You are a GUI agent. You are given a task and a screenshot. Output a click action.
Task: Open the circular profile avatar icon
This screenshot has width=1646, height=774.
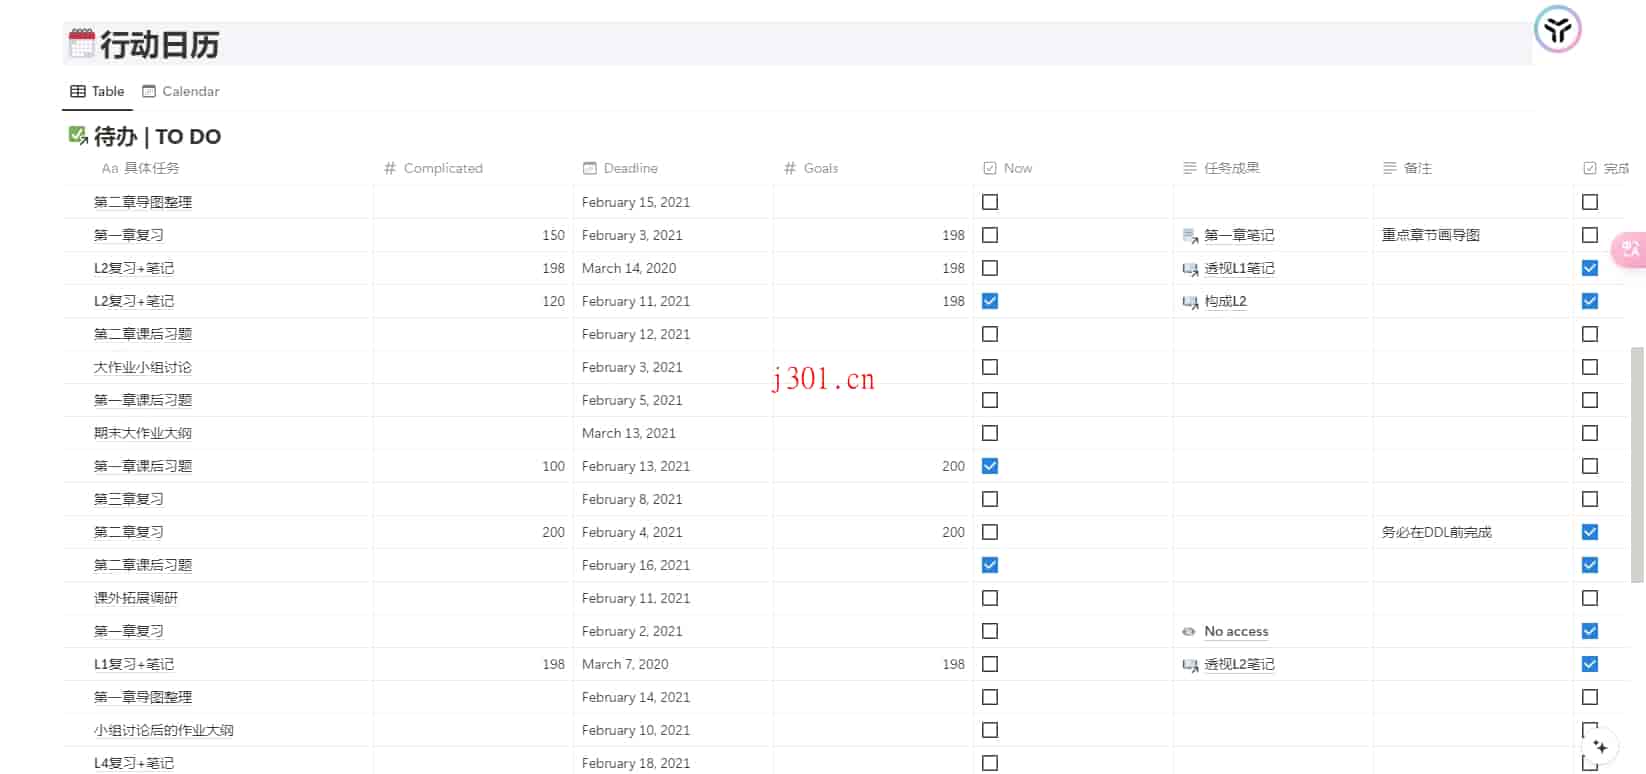tap(1558, 30)
